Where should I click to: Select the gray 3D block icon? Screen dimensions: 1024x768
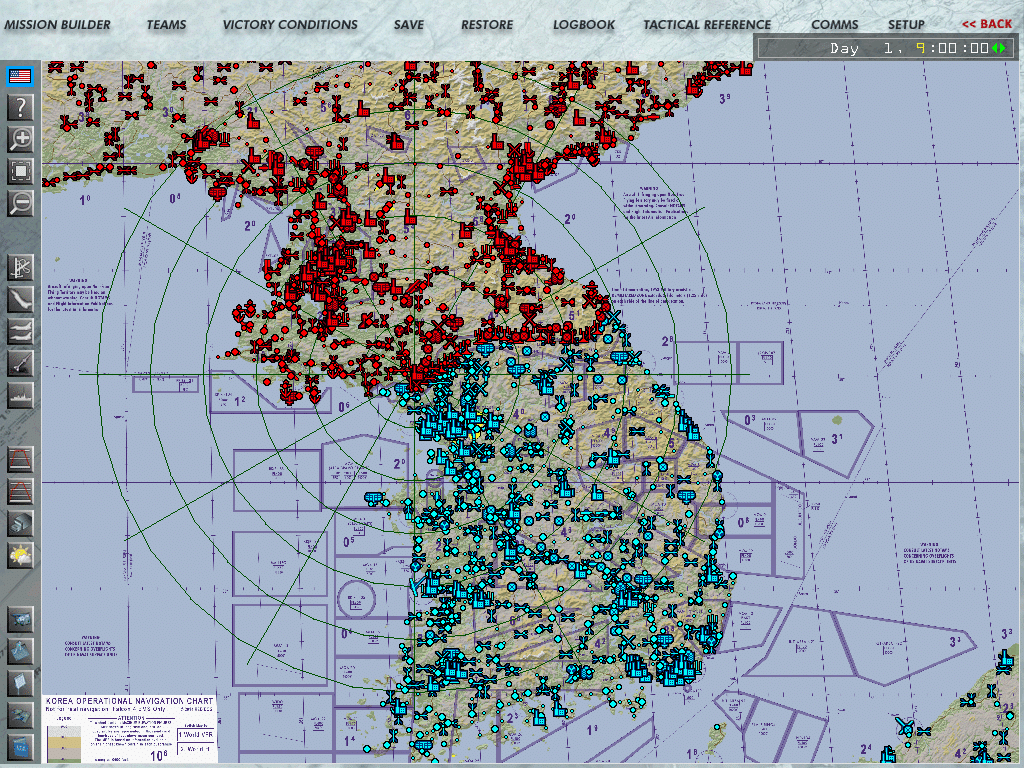coord(20,523)
